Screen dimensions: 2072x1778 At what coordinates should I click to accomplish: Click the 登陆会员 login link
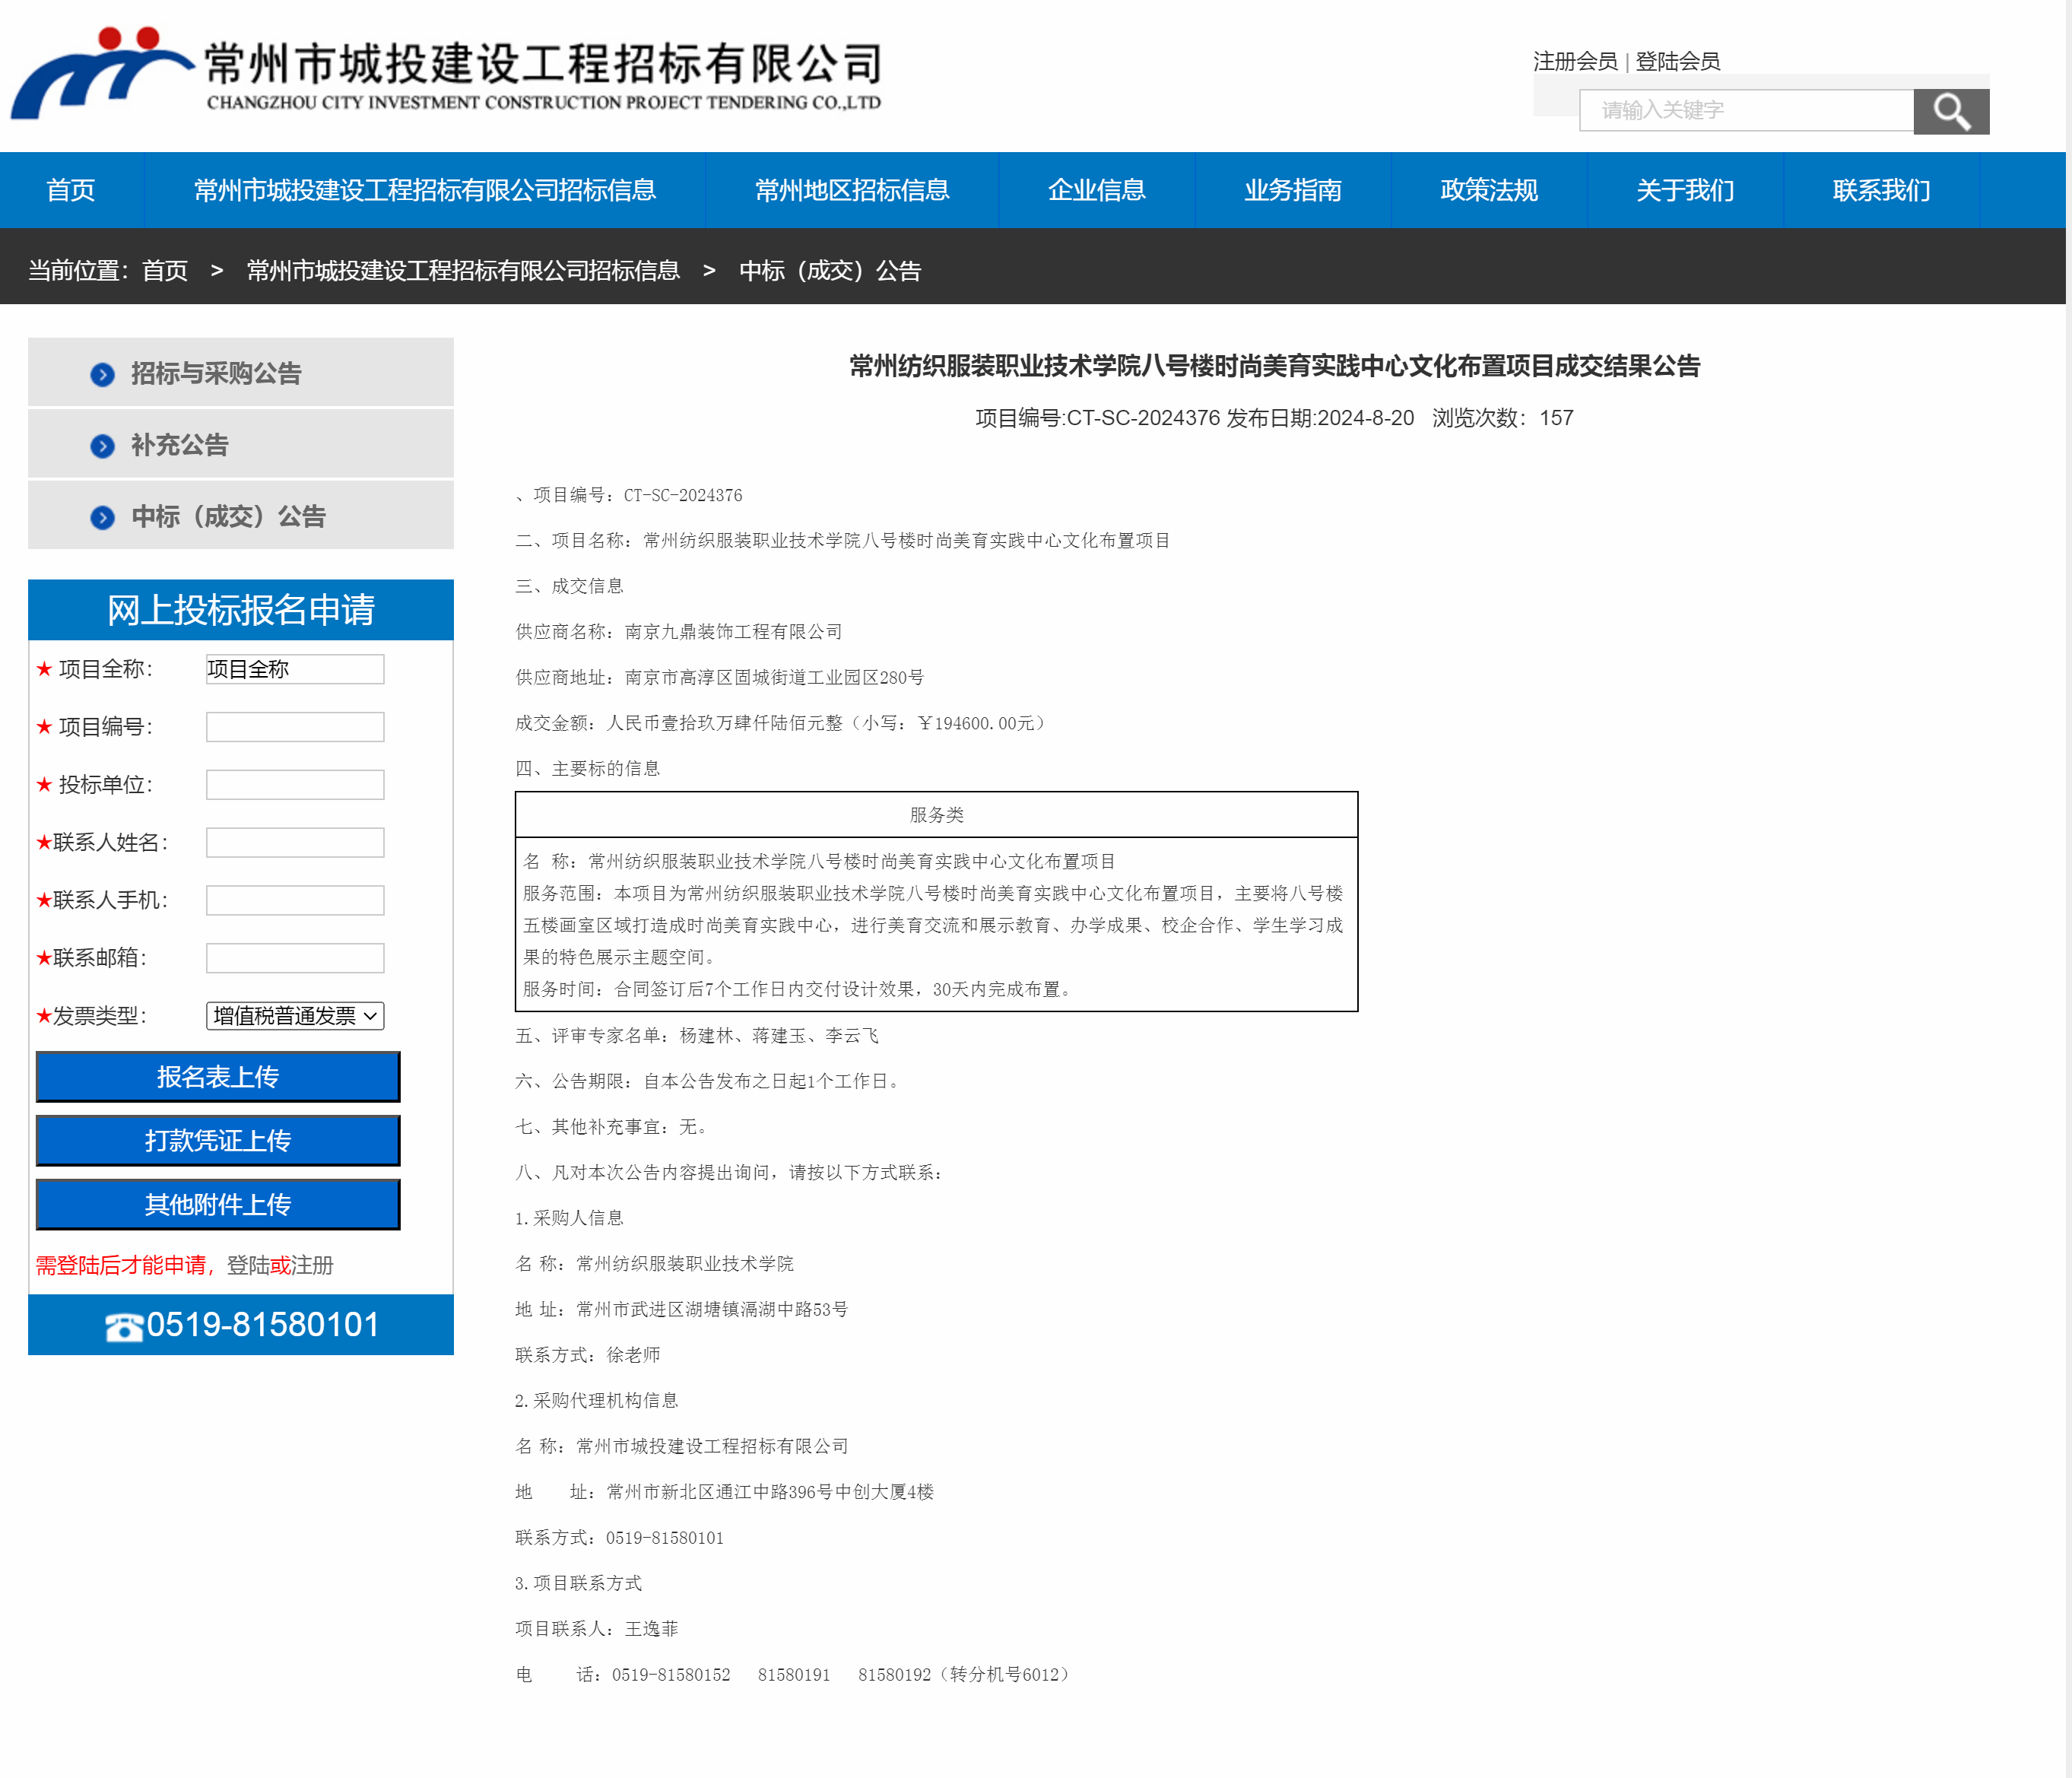(1677, 62)
